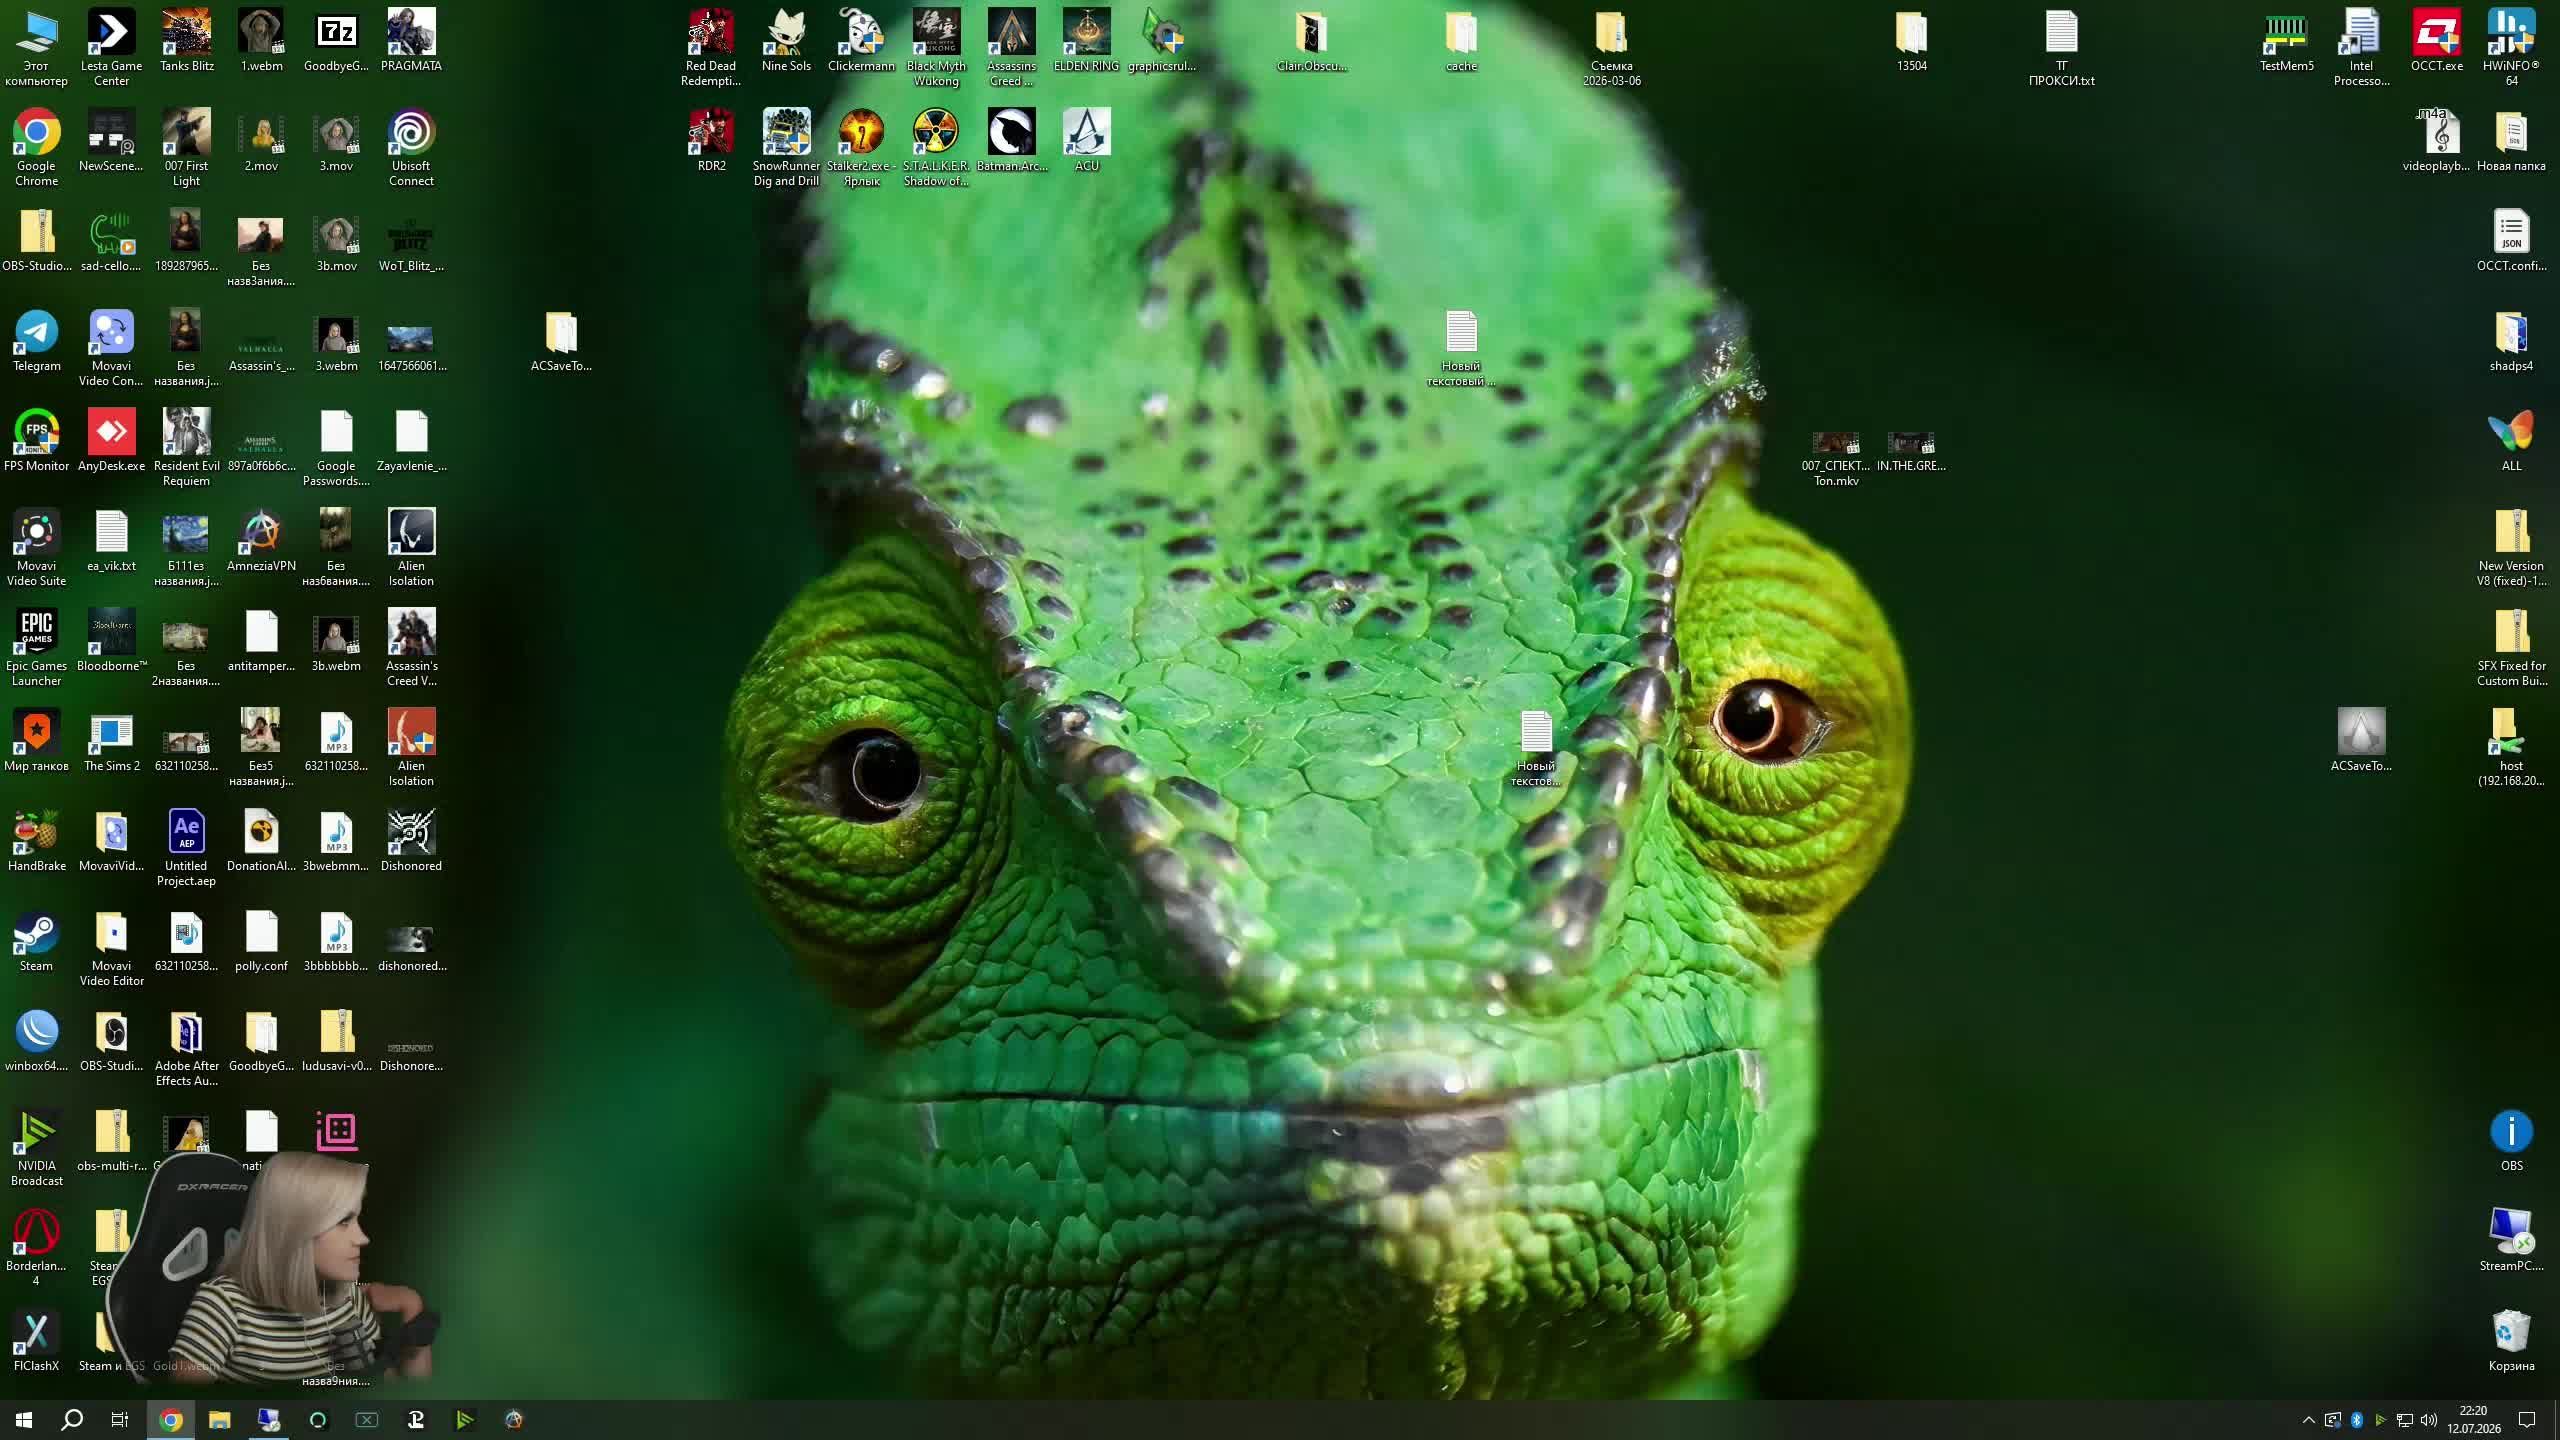This screenshot has width=2560, height=1440.
Task: Select the Bloodborne desktop icon
Action: pyautogui.click(x=111, y=640)
